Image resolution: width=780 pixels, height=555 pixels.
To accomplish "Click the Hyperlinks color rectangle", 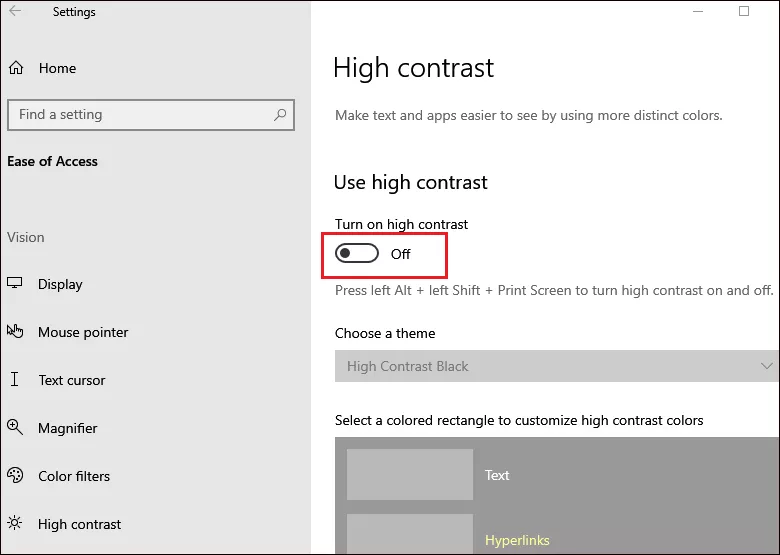I will coord(410,534).
